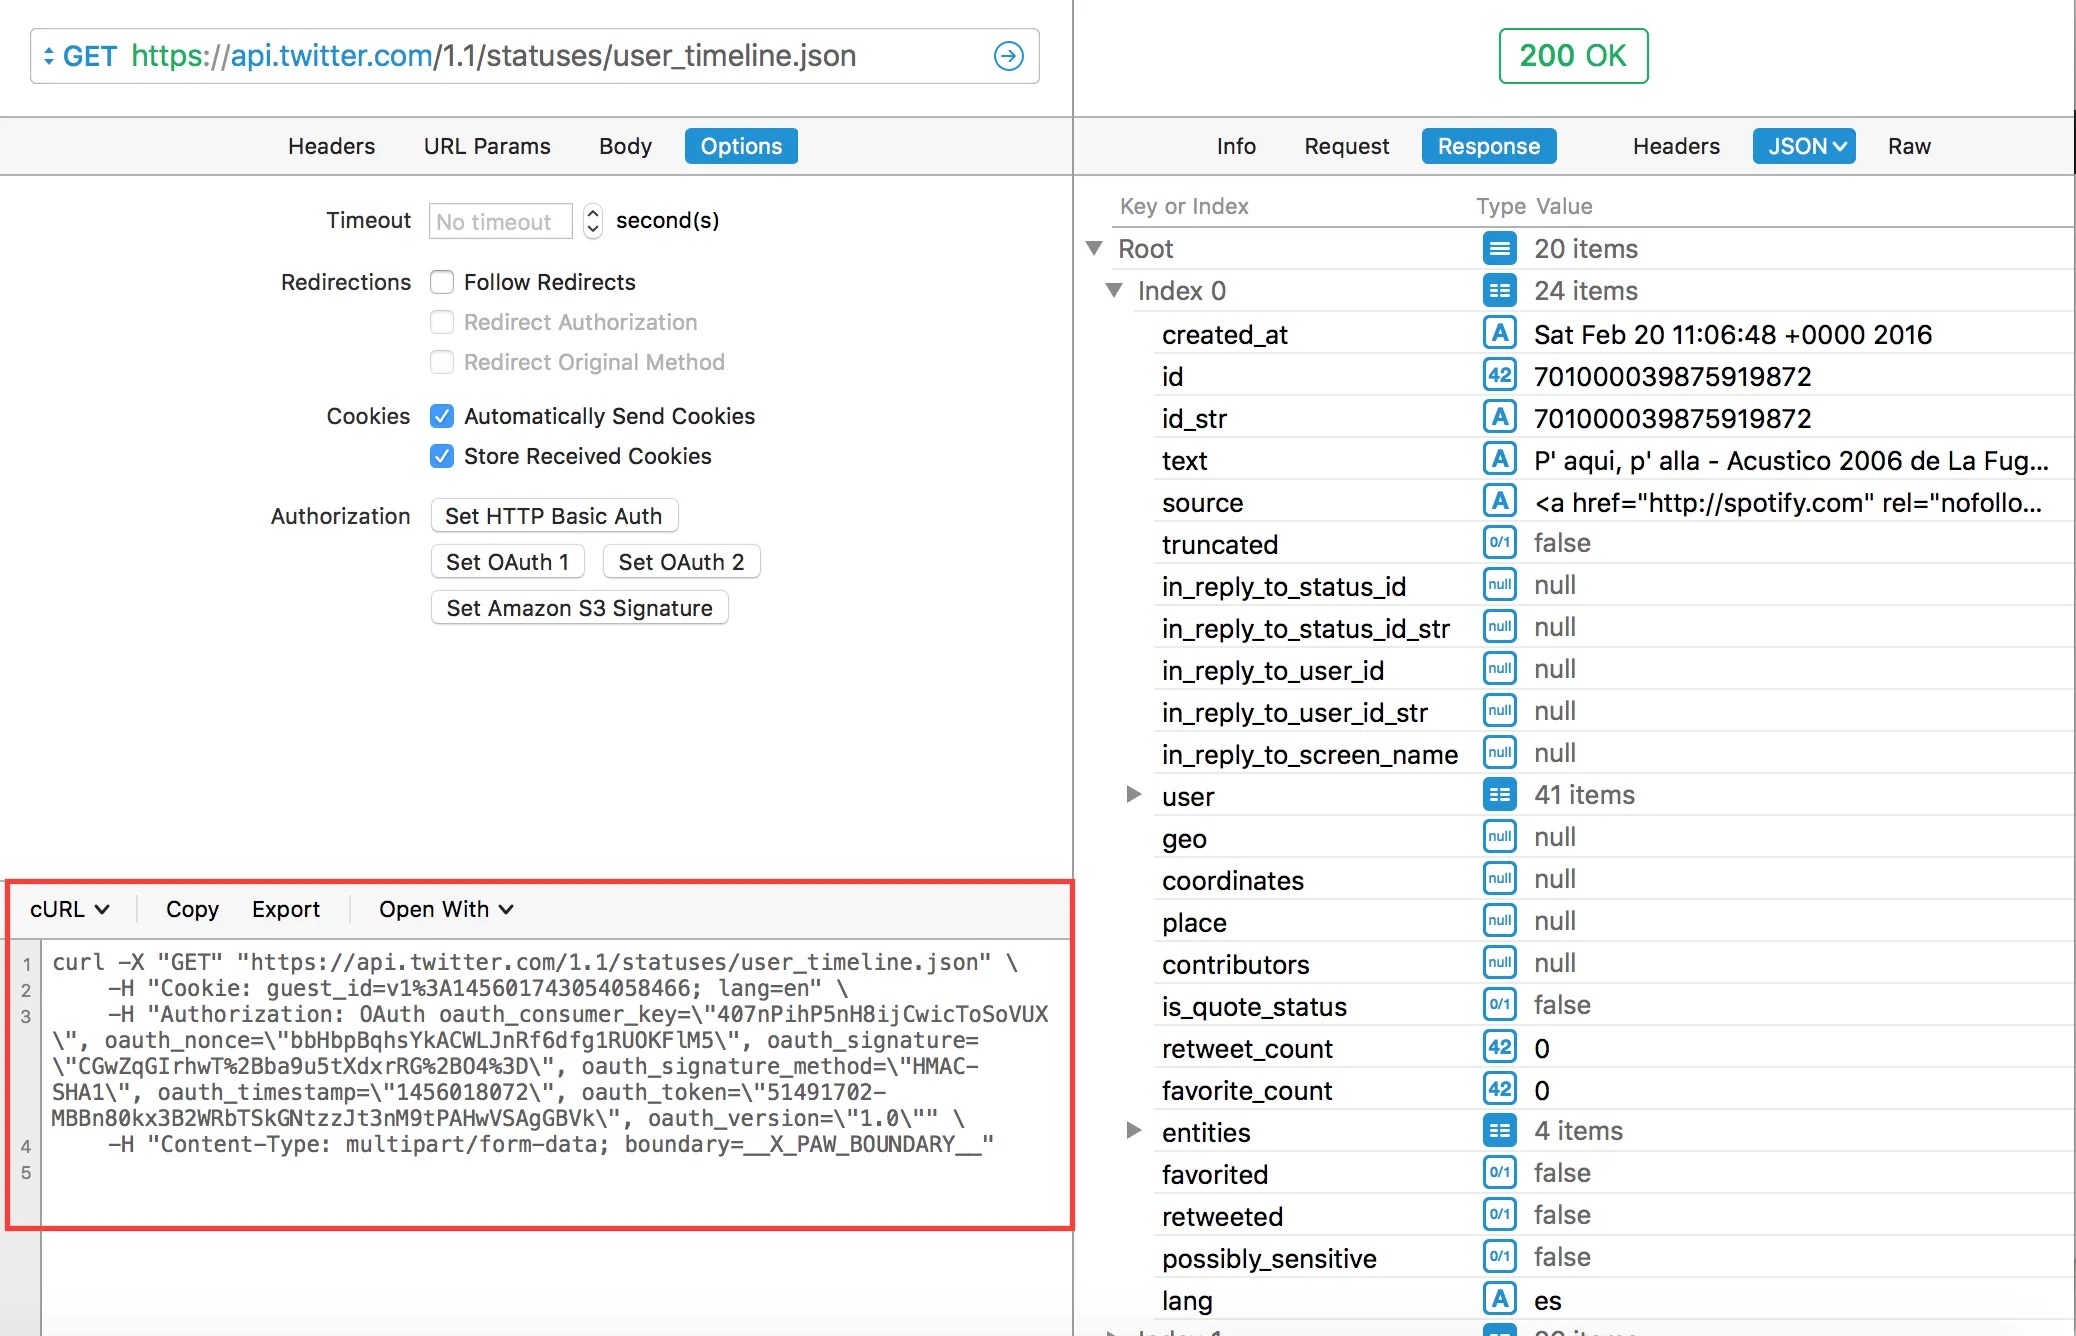The width and height of the screenshot is (2076, 1336).
Task: Click the number type icon for retweet_count
Action: click(x=1499, y=1047)
